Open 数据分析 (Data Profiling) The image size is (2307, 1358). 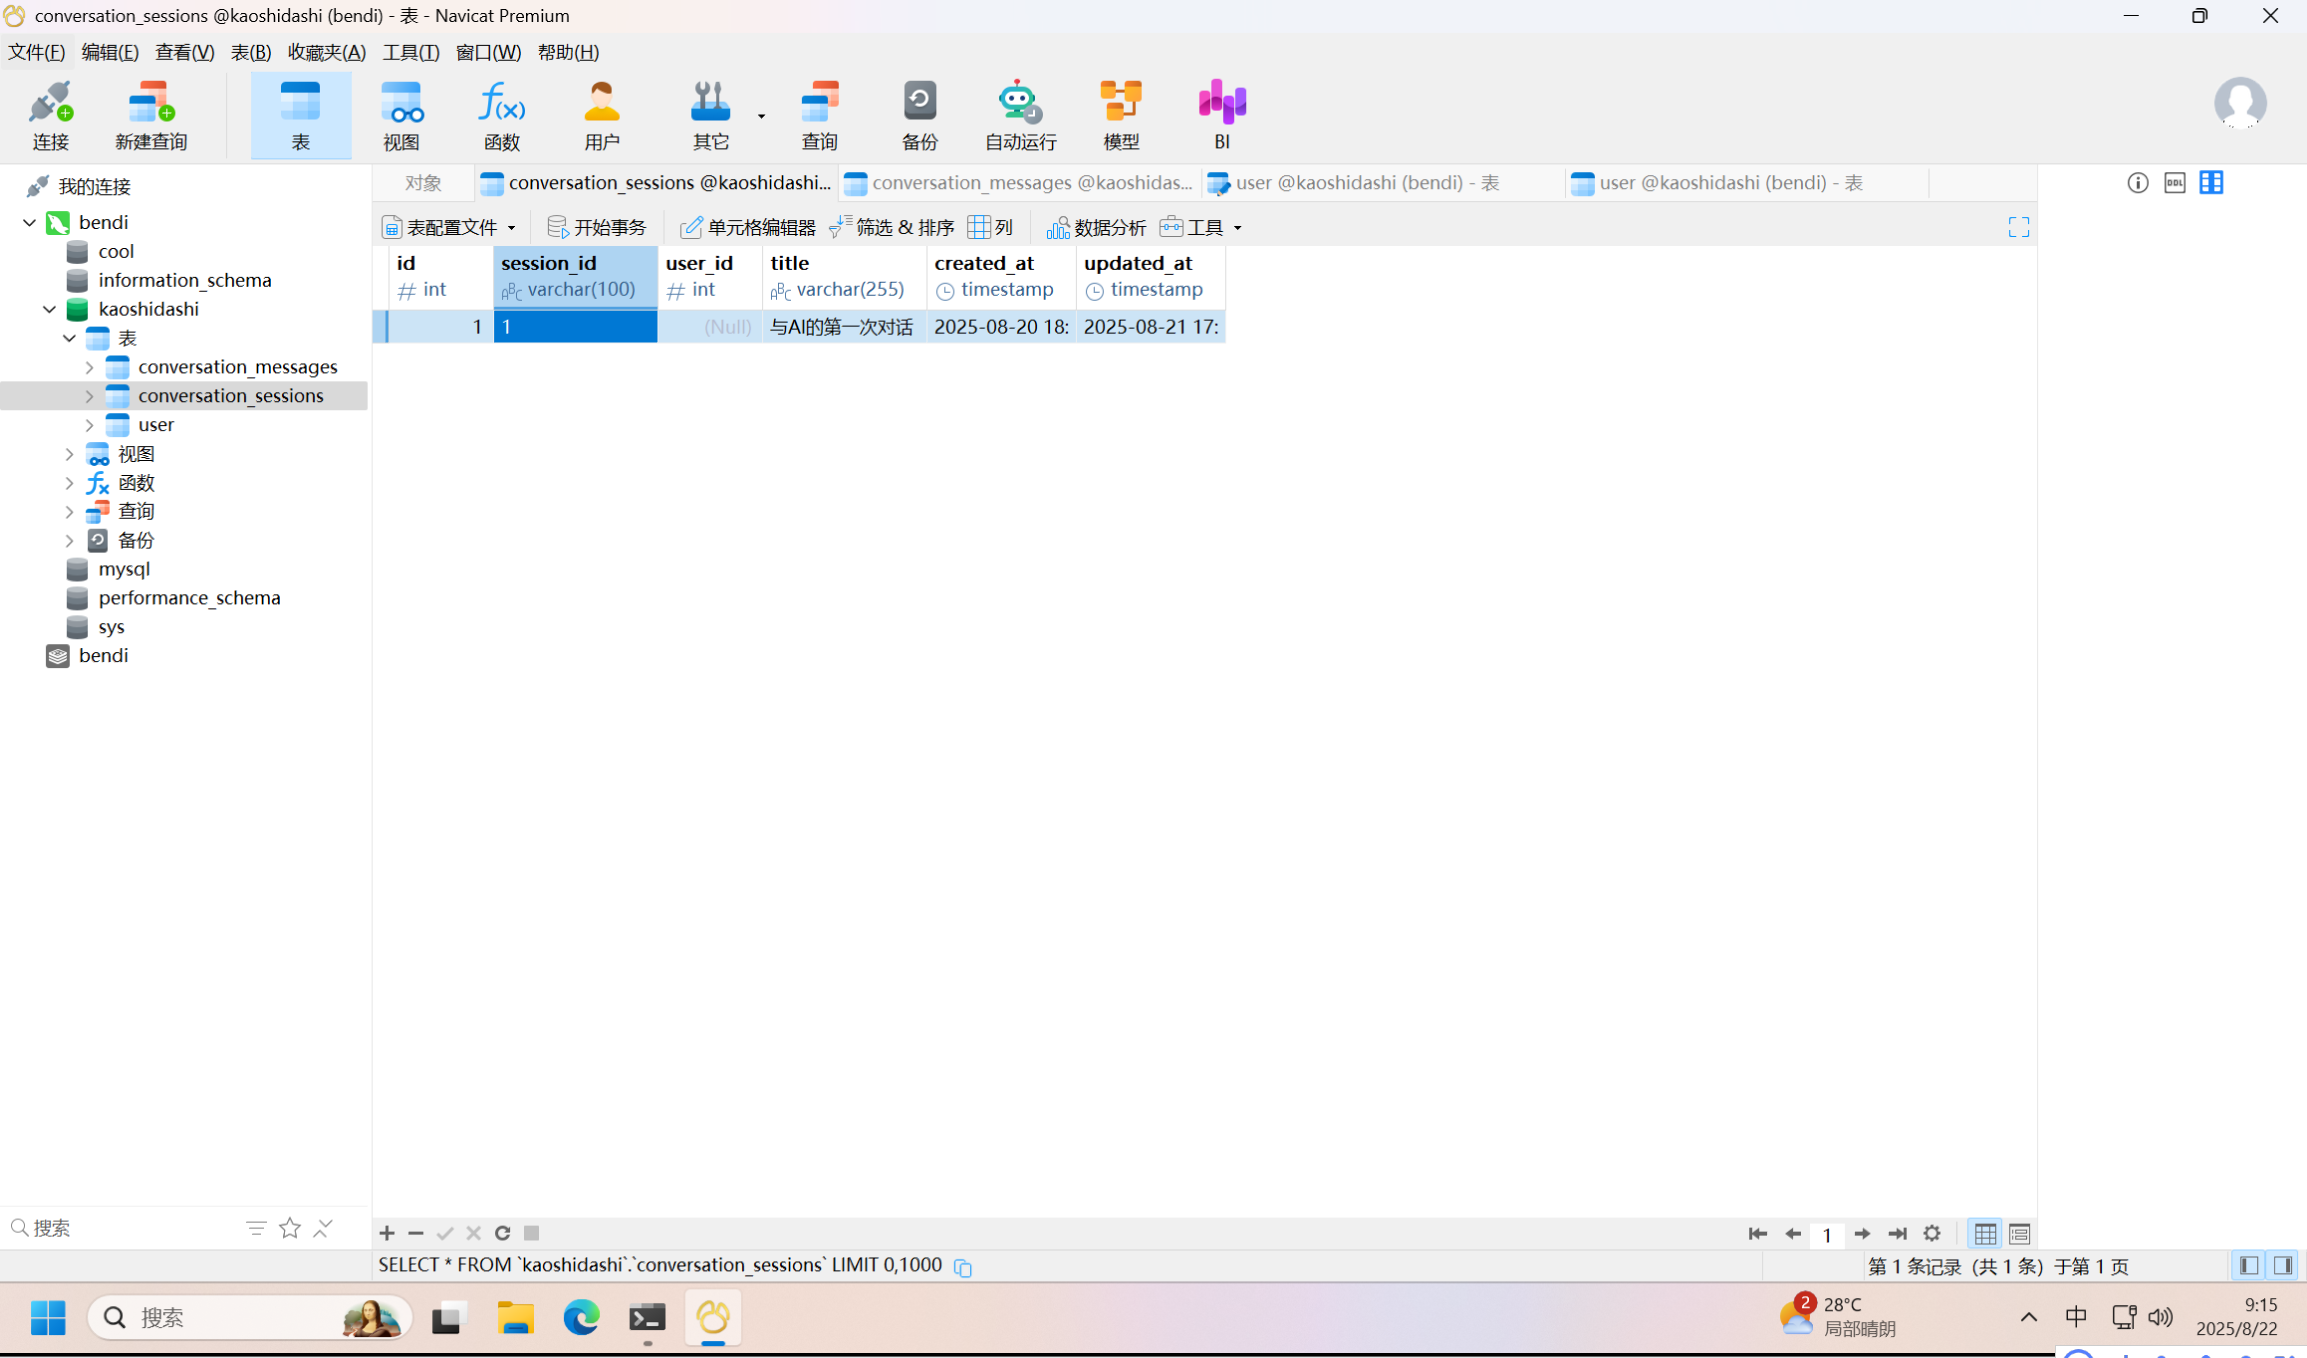[1096, 228]
